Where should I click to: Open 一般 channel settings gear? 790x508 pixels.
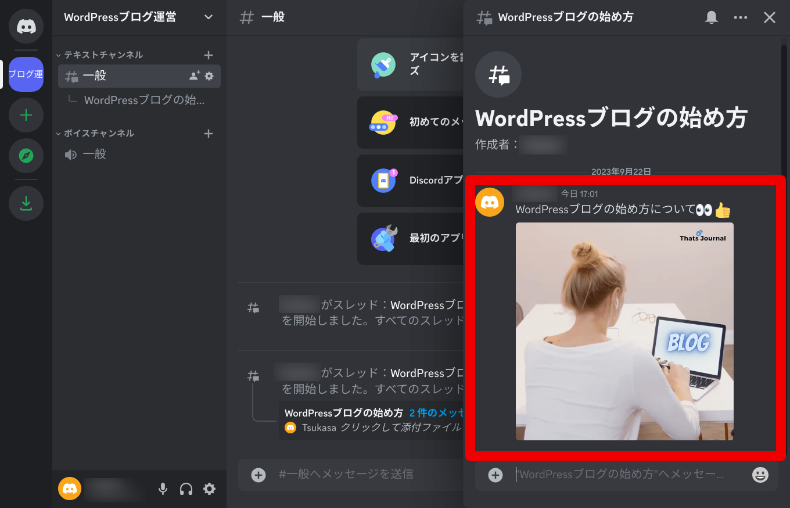210,76
